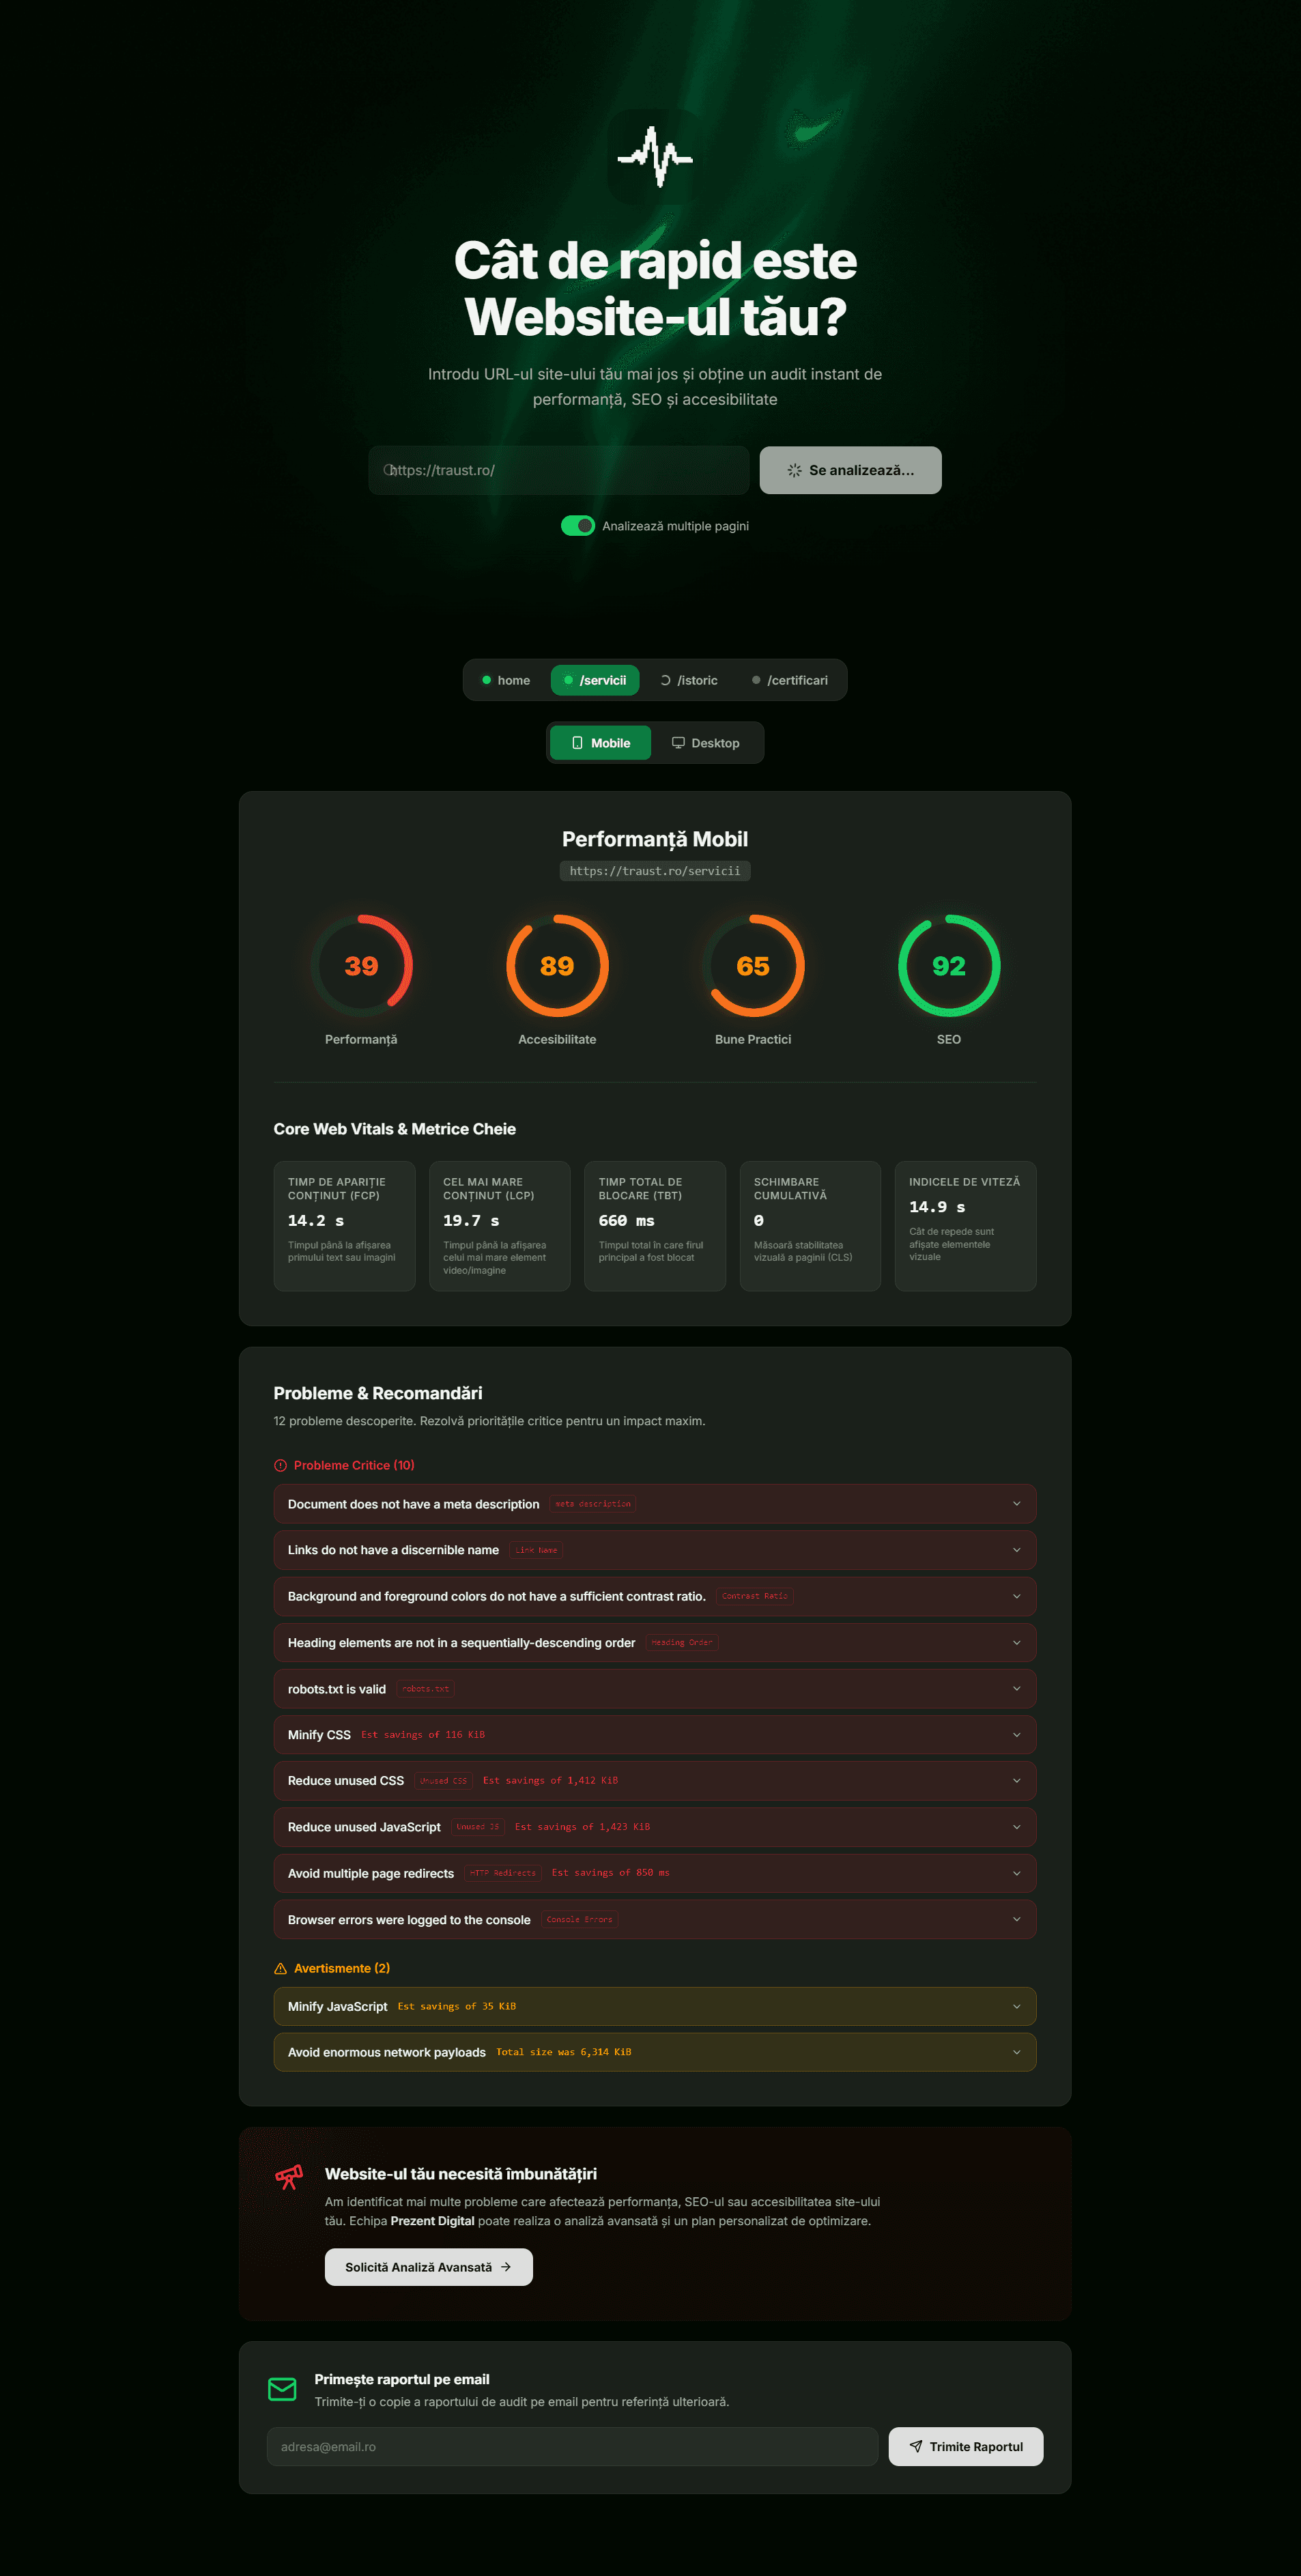Viewport: 1301px width, 2576px height.
Task: Click the critical alert icon by Probleme Critice
Action: (280, 1465)
